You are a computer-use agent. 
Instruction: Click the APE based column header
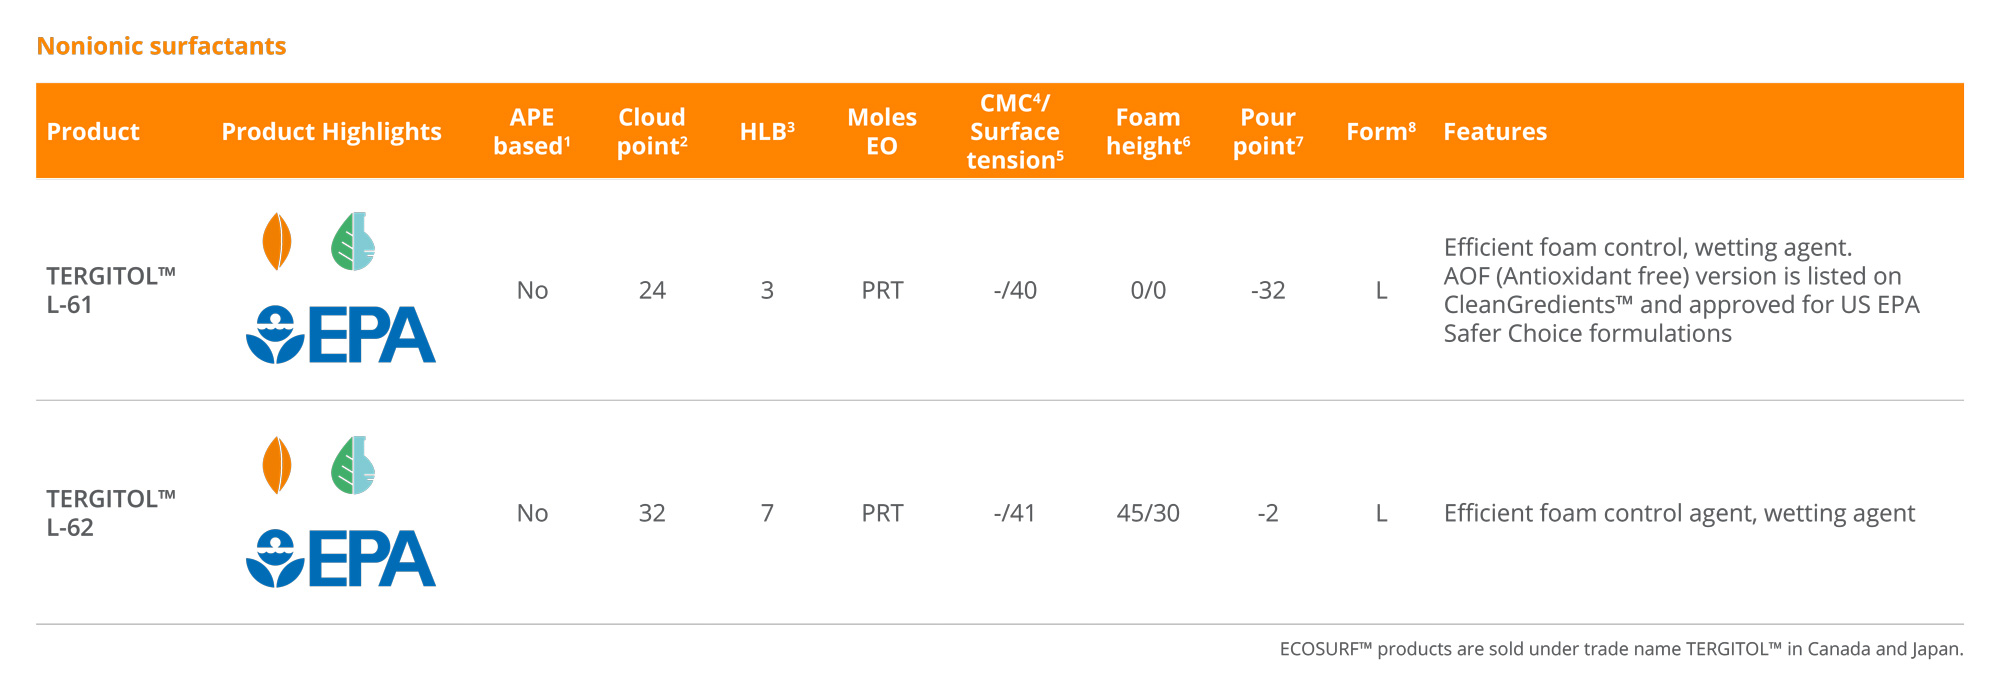(532, 131)
